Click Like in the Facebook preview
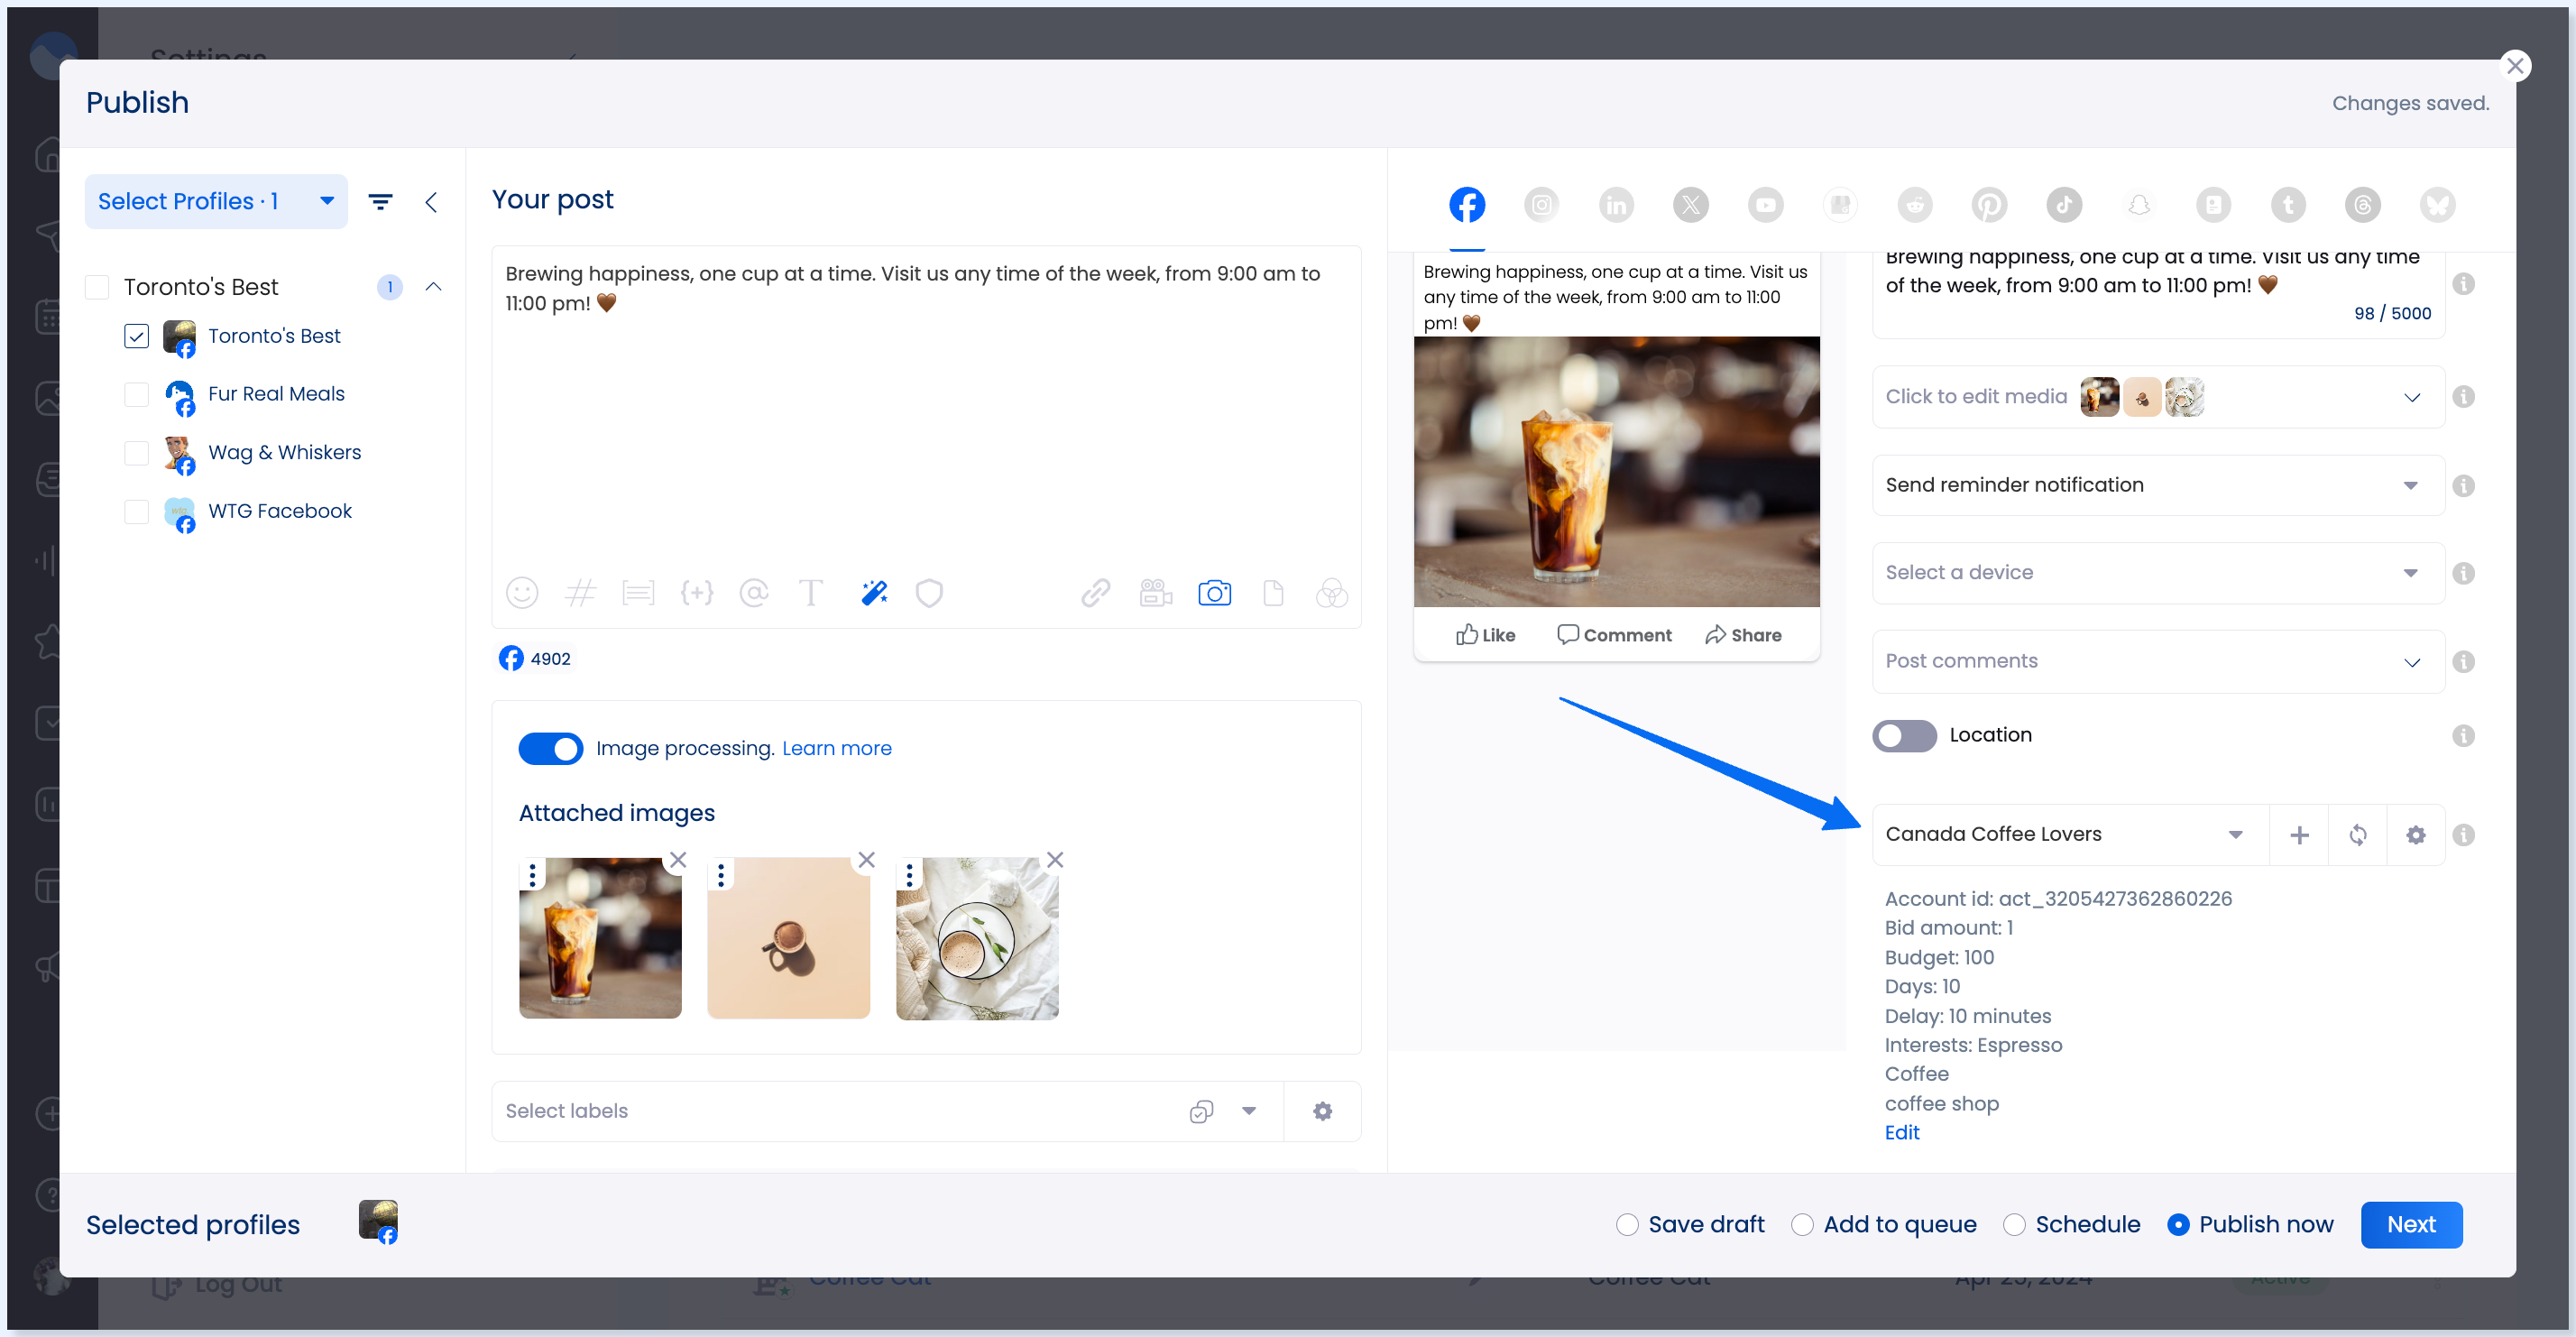The height and width of the screenshot is (1337, 2576). (x=1485, y=635)
